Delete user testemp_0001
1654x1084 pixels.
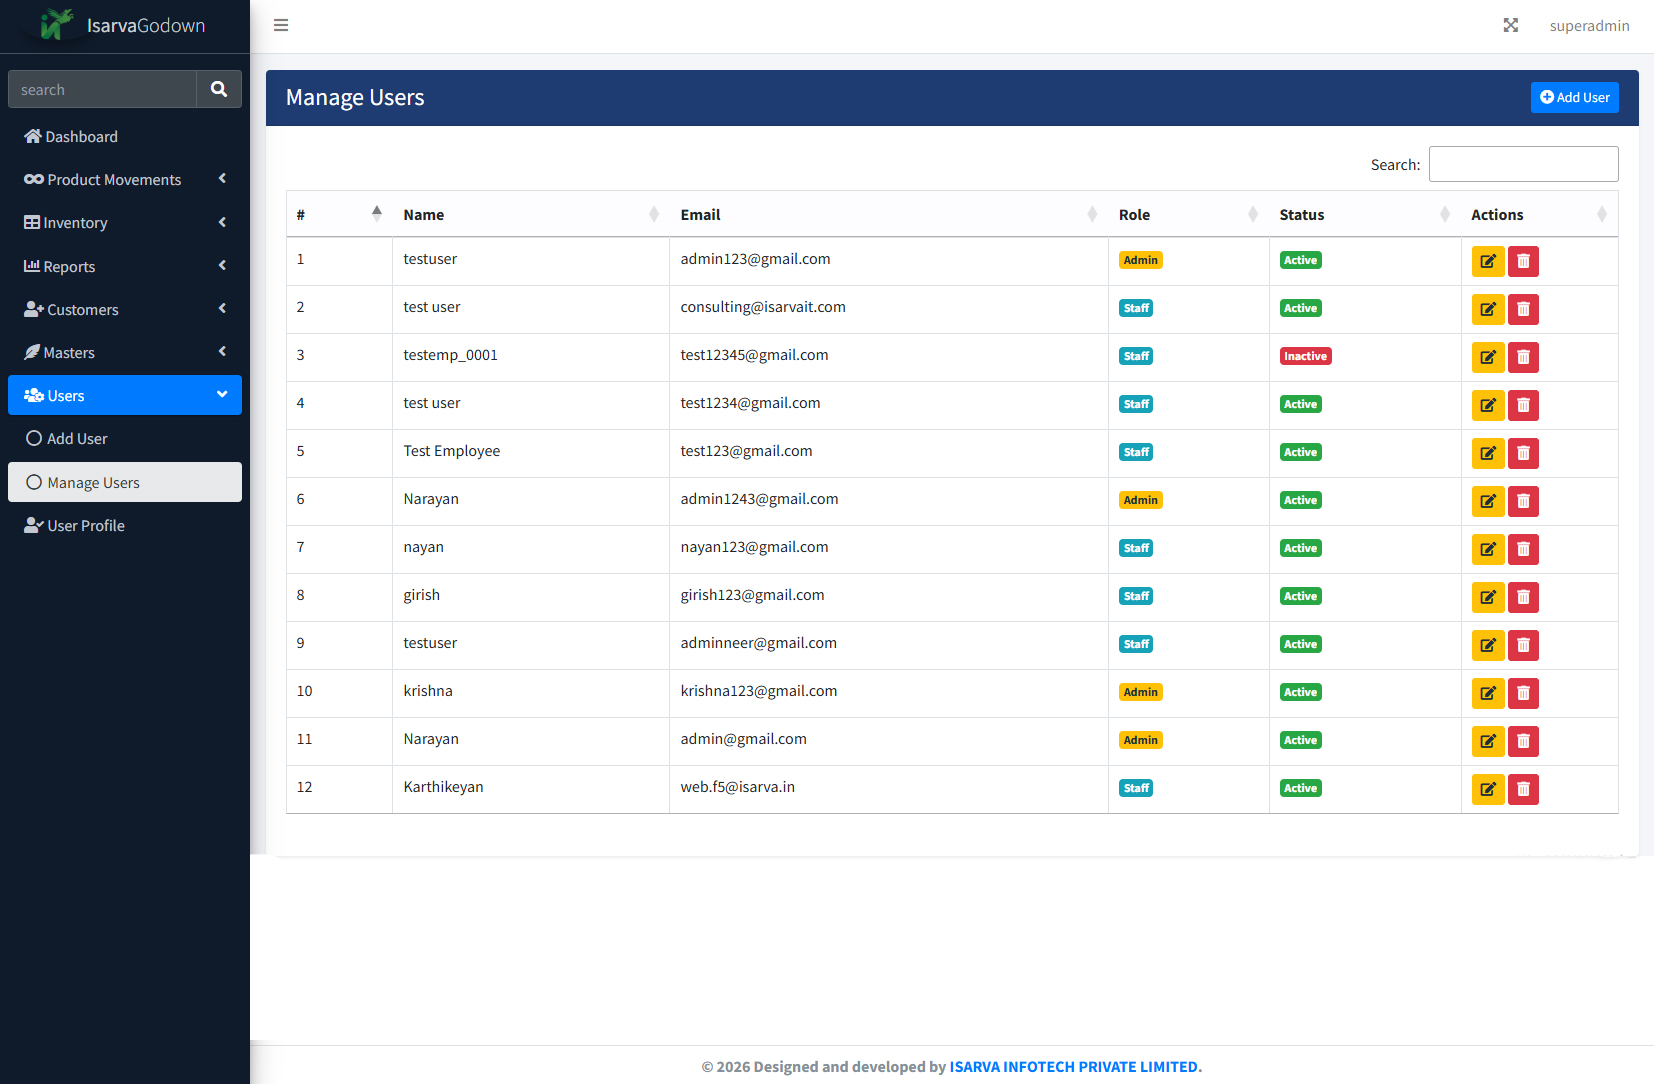point(1523,357)
